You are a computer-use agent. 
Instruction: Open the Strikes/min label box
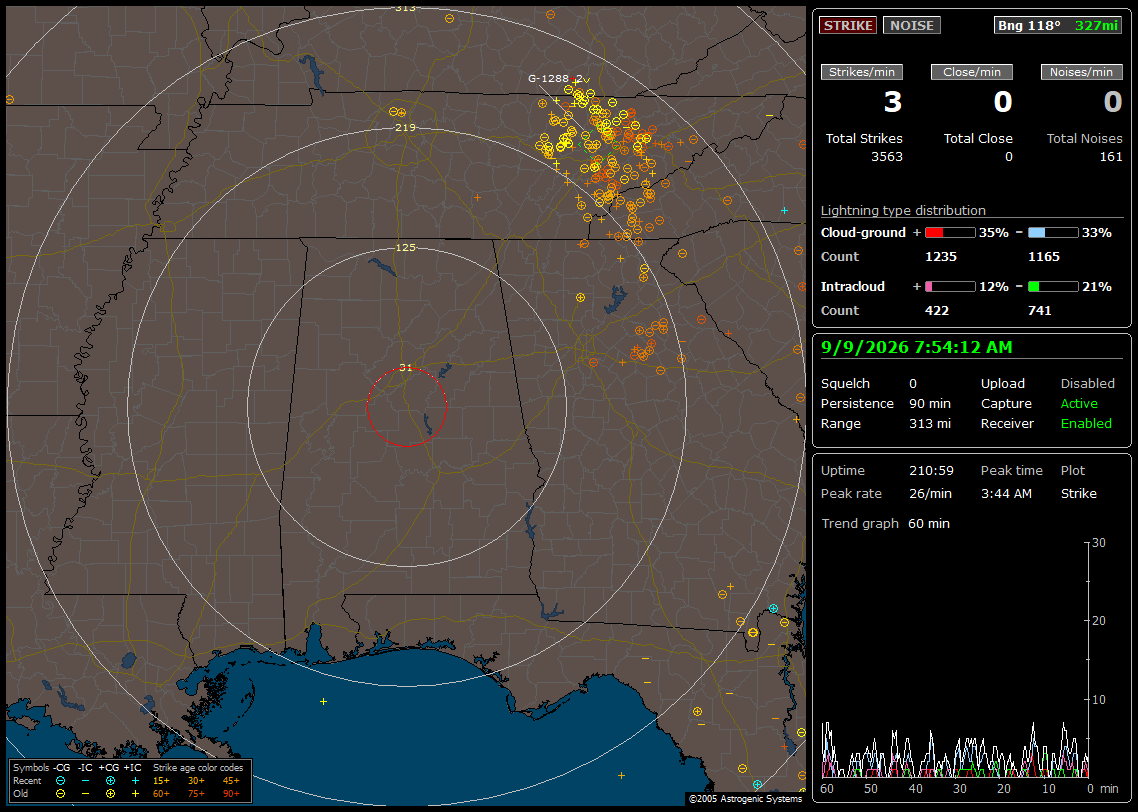tap(861, 72)
